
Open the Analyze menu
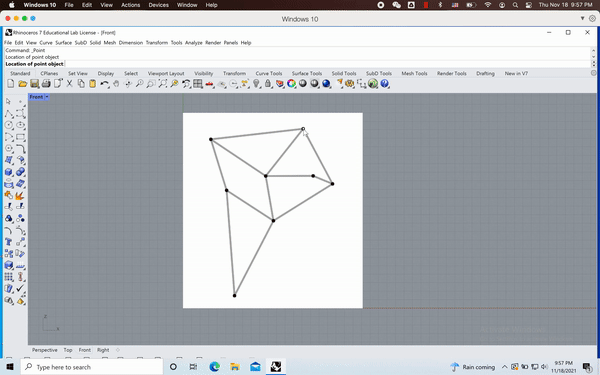coord(194,42)
